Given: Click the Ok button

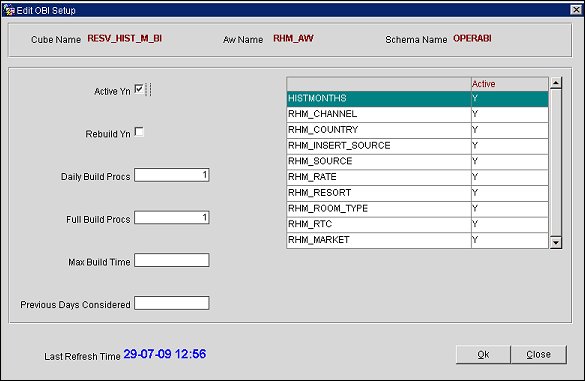Looking at the screenshot, I should click(483, 354).
